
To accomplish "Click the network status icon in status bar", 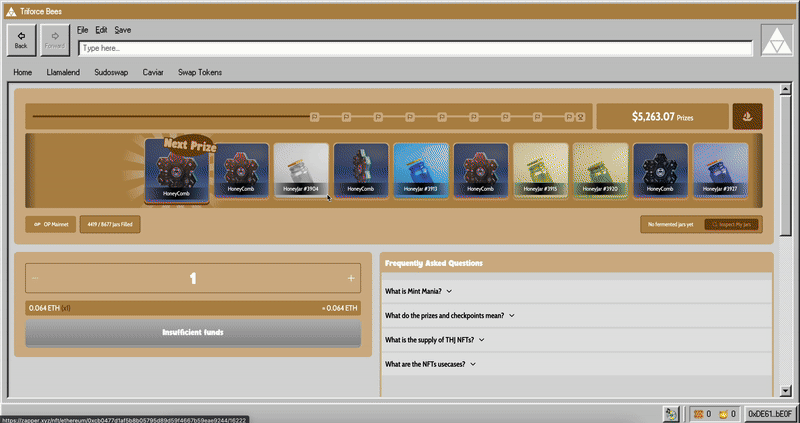I will [673, 414].
